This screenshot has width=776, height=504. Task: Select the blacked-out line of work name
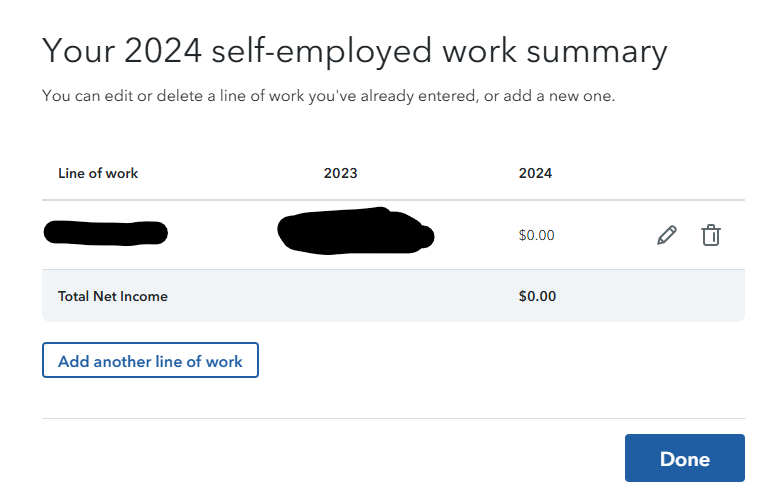(106, 233)
